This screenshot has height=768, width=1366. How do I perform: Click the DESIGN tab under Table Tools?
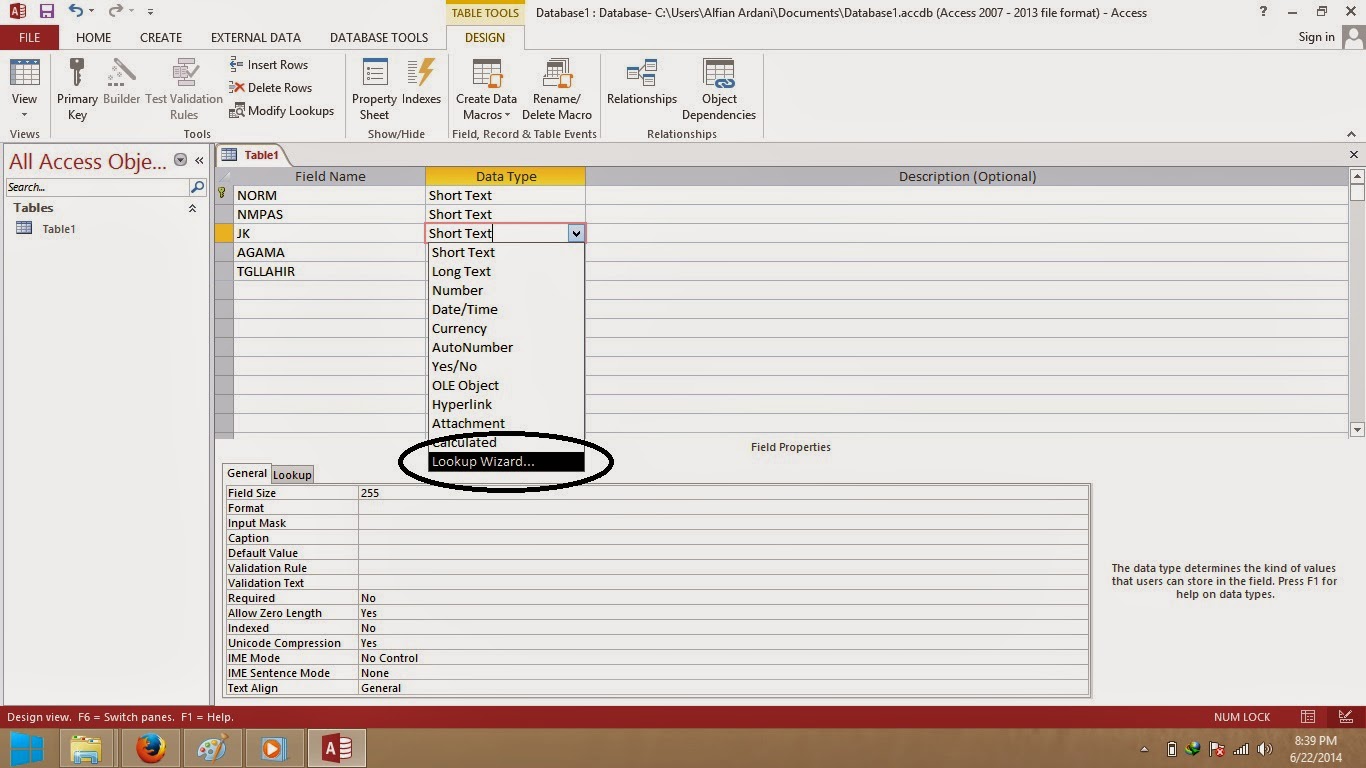tap(485, 37)
